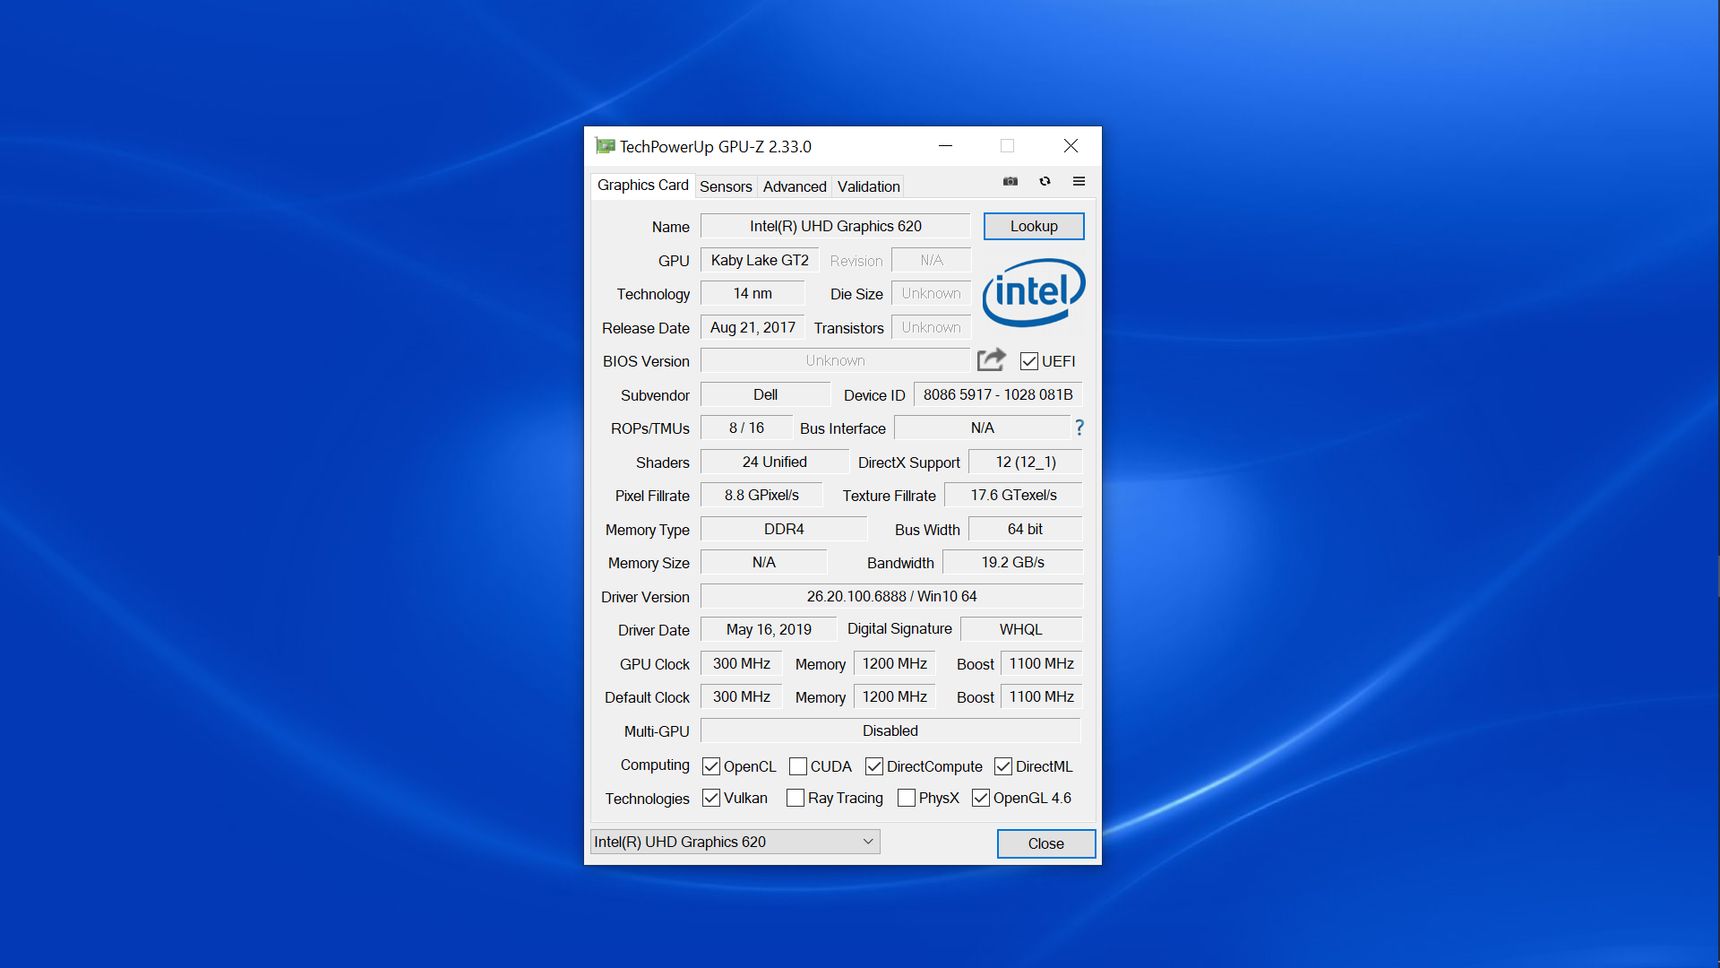The width and height of the screenshot is (1720, 968).
Task: Click the Default Clock 300 MHz field
Action: (x=742, y=696)
